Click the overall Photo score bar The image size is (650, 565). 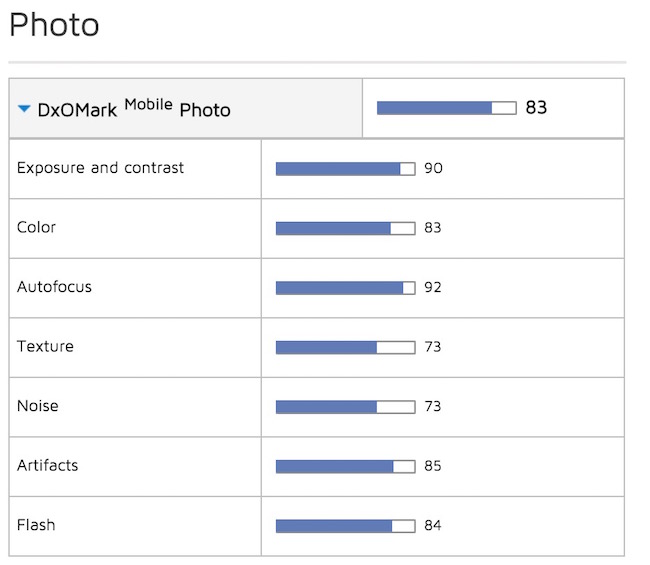(446, 108)
